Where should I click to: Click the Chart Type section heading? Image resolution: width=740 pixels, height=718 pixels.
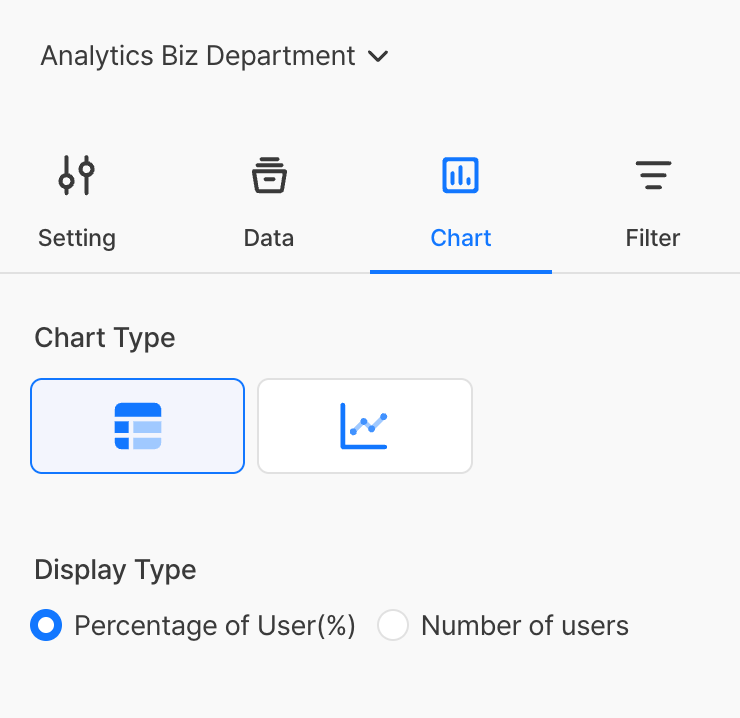pos(105,338)
